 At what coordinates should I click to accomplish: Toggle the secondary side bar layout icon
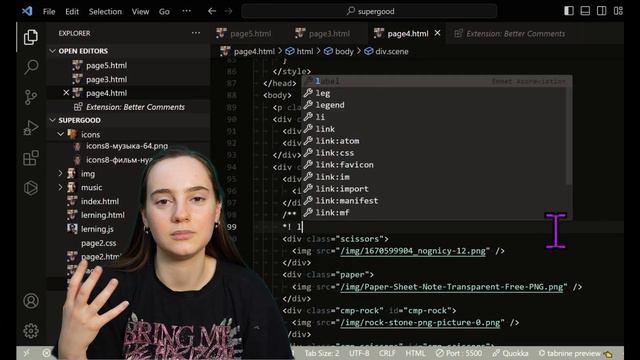[x=602, y=11]
